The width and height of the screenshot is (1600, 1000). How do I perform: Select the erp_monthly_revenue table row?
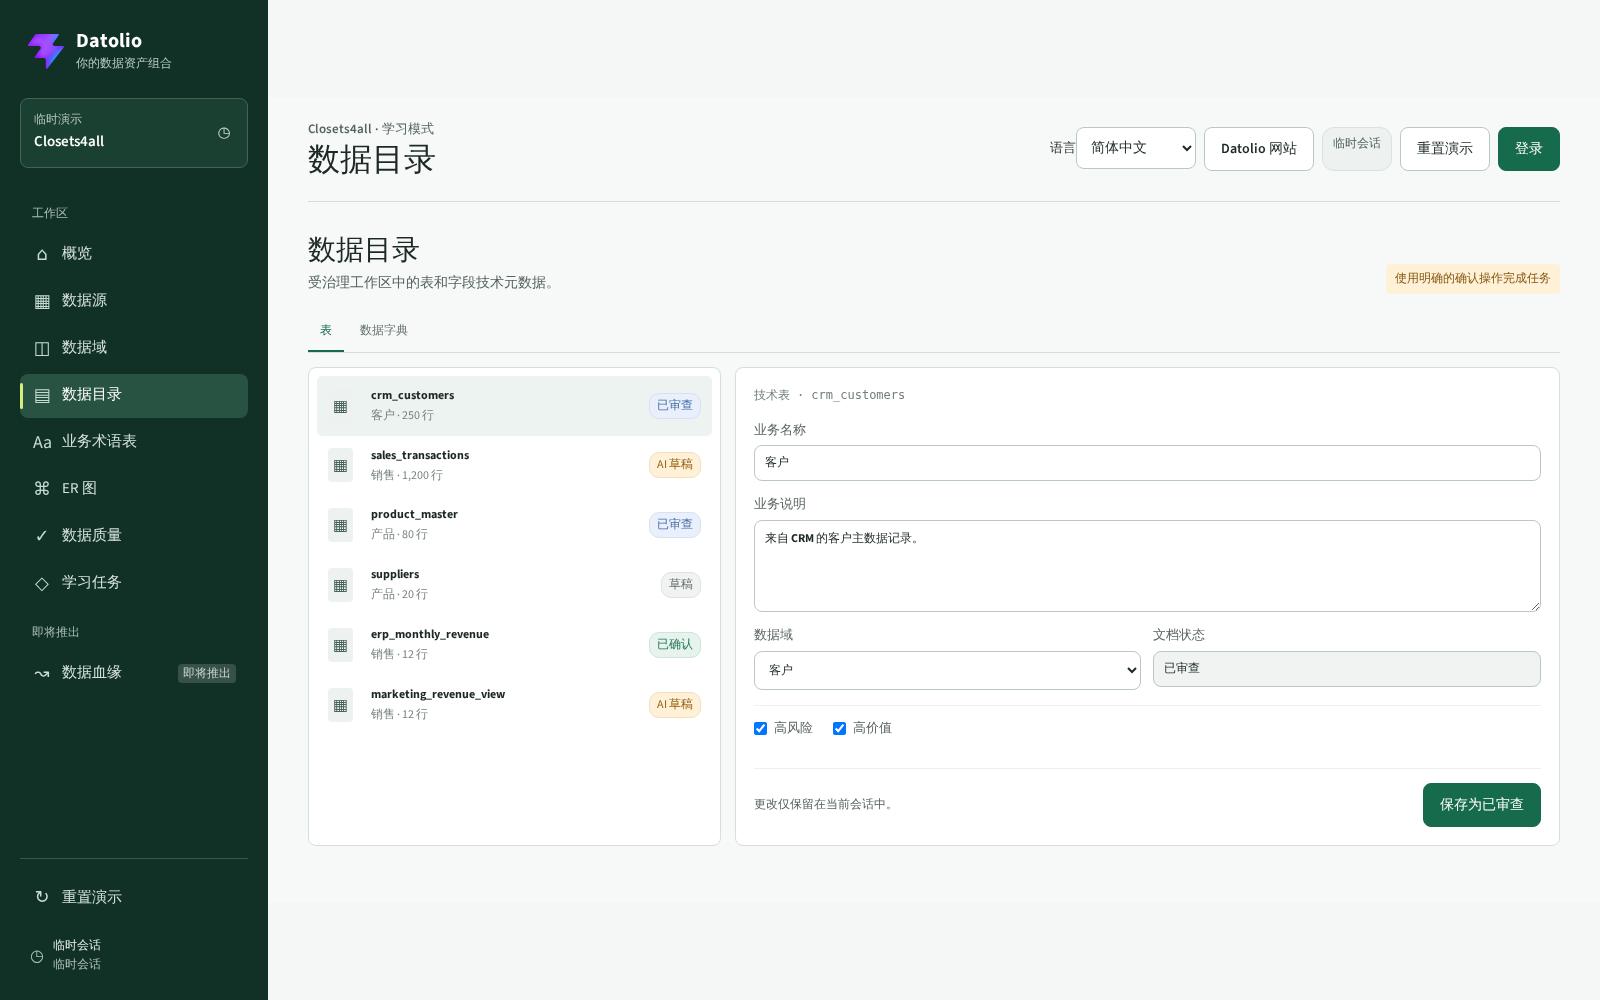(514, 645)
